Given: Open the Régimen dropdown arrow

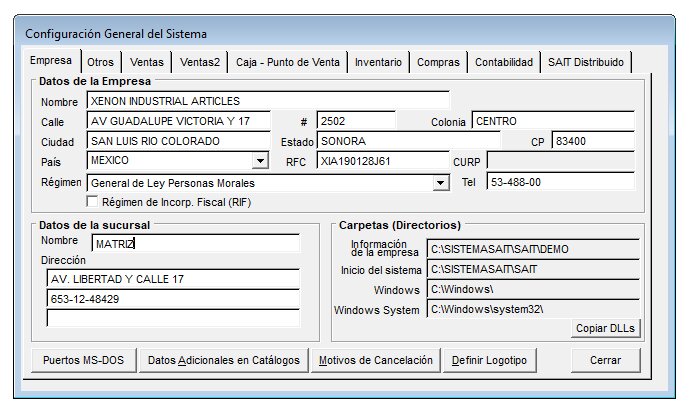Looking at the screenshot, I should [440, 182].
